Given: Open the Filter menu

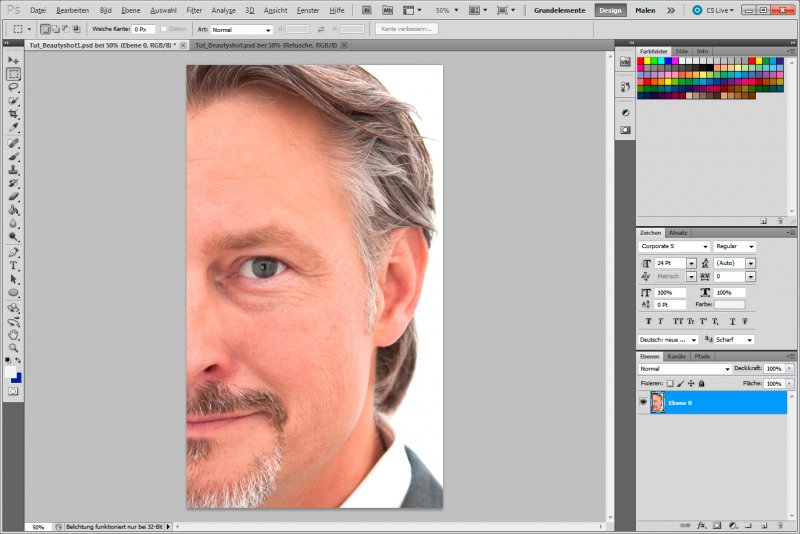Looking at the screenshot, I should point(194,10).
